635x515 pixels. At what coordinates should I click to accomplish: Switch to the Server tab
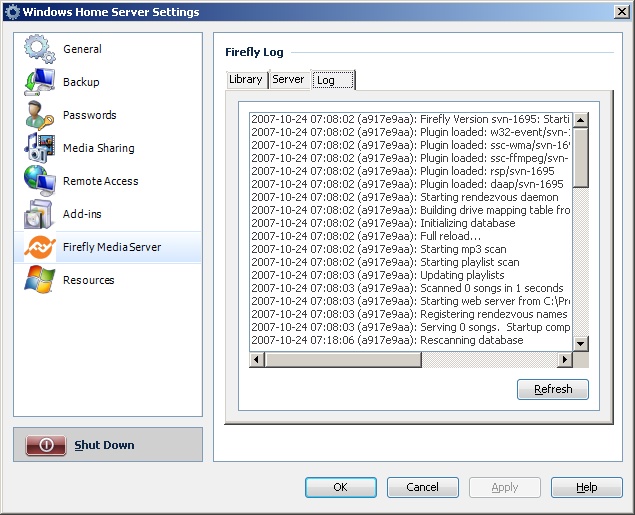click(x=288, y=79)
